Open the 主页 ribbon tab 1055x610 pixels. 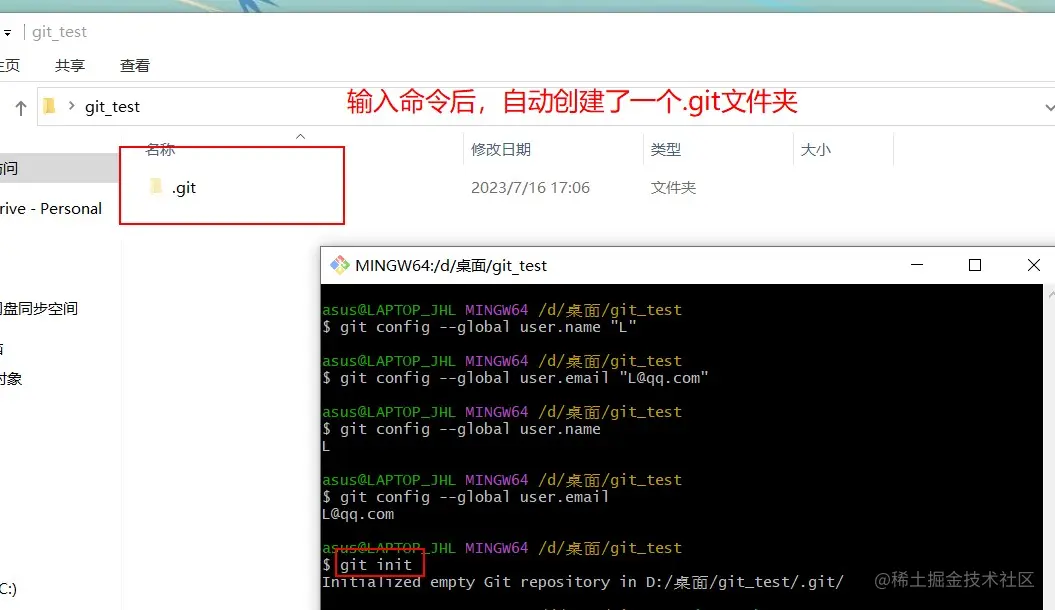click(x=9, y=65)
